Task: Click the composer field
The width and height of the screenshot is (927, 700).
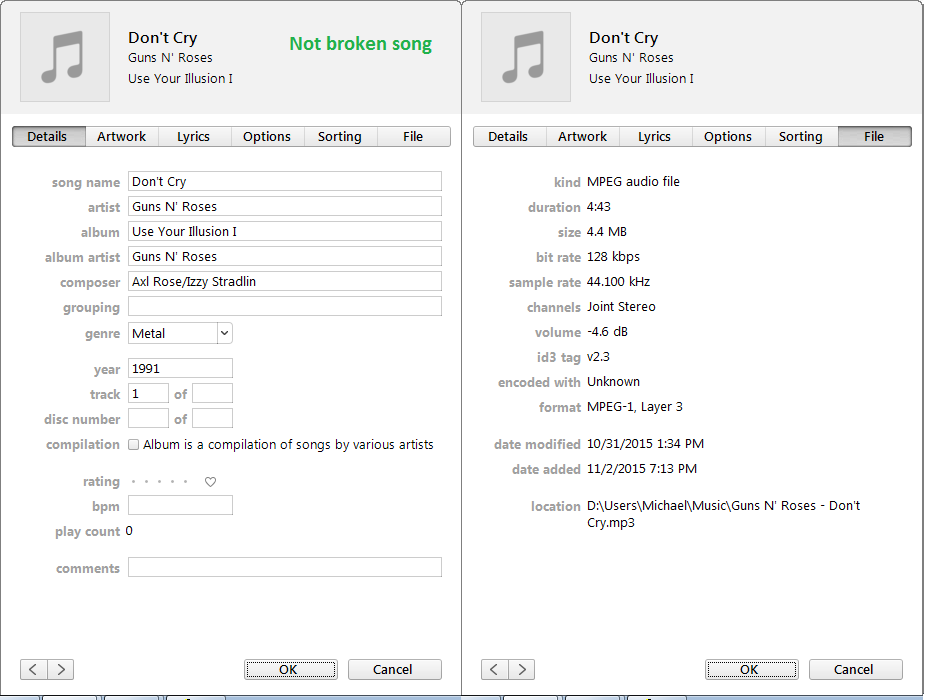Action: 285,281
